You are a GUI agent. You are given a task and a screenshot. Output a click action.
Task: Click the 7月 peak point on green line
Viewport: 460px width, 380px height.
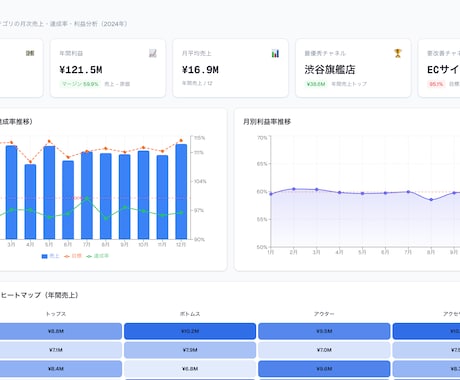87,199
